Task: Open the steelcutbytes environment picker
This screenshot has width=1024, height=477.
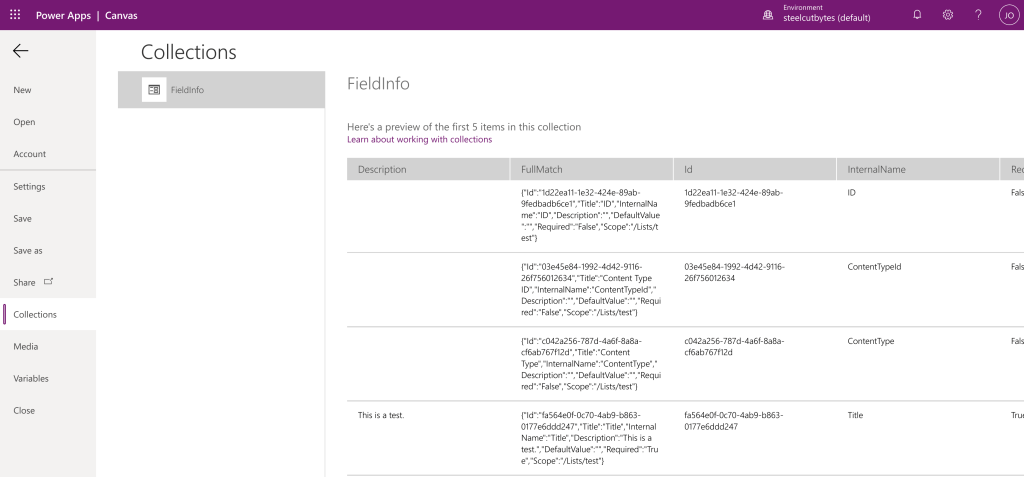Action: (826, 15)
